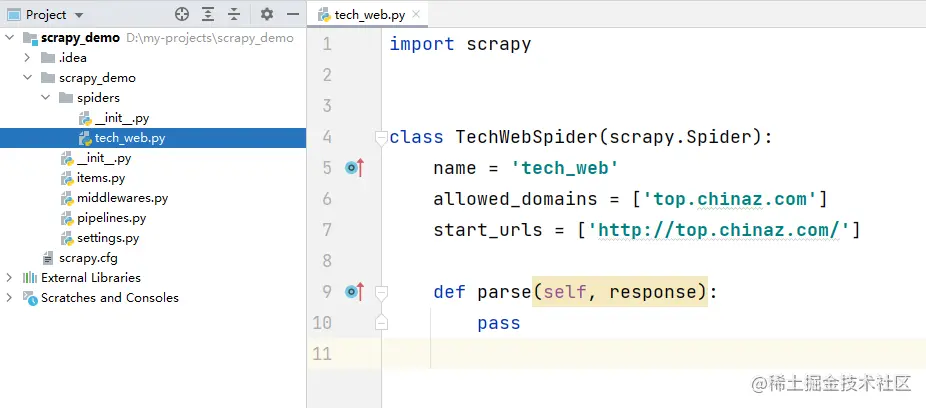The width and height of the screenshot is (926, 408).
Task: Select __init__.py under spiders
Action: click(114, 118)
